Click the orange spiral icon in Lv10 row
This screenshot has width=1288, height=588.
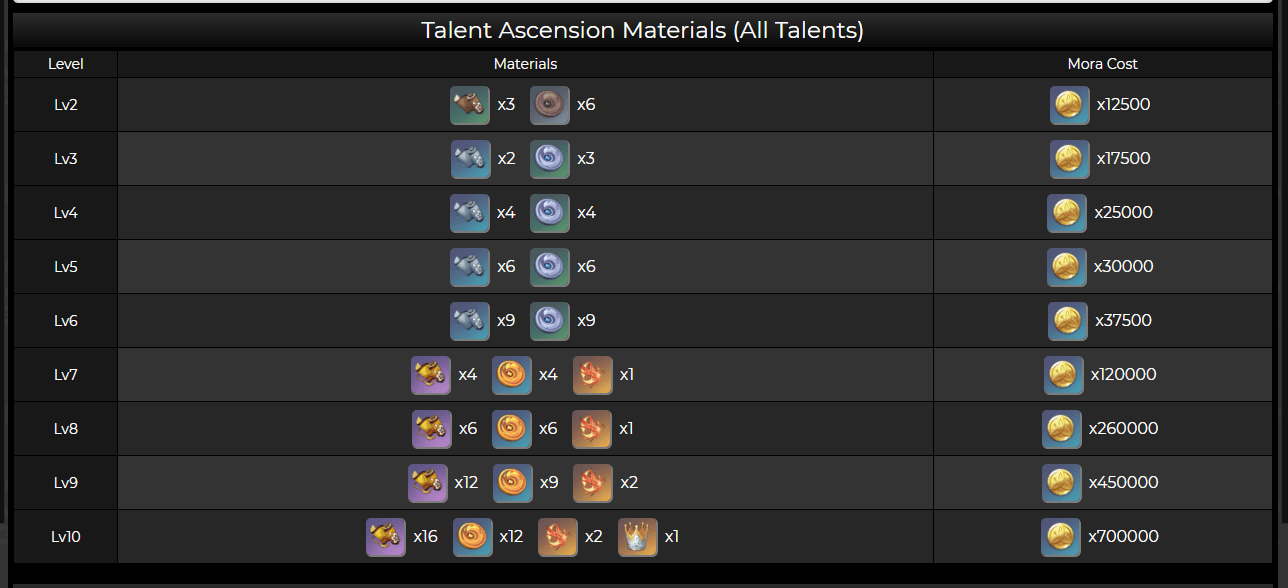pos(473,536)
